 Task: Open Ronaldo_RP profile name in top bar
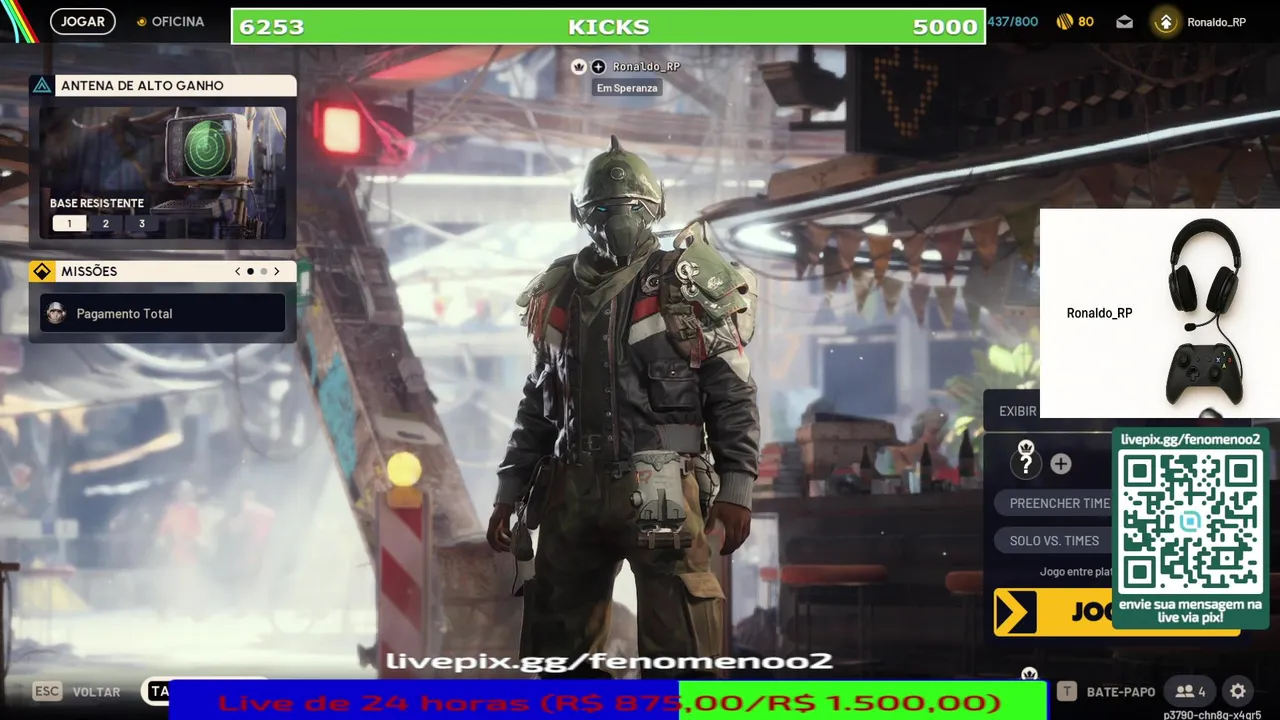(1217, 22)
